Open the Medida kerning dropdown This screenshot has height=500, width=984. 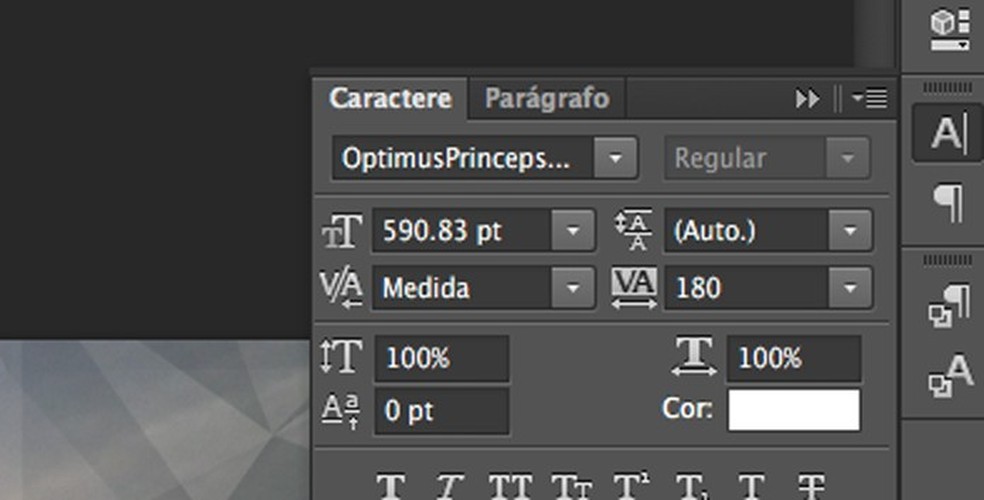coord(573,288)
